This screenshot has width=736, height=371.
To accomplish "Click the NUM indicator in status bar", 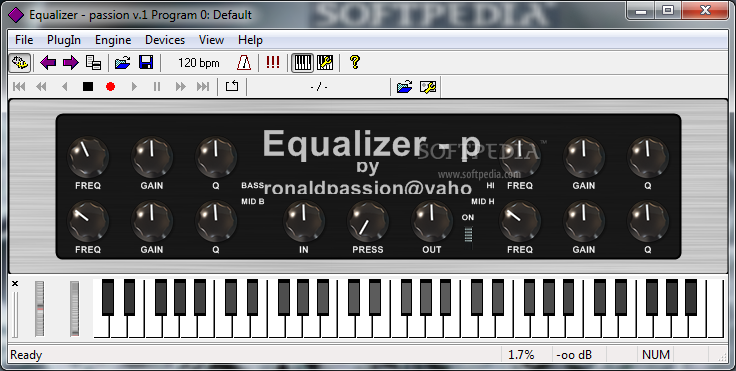I will 656,355.
